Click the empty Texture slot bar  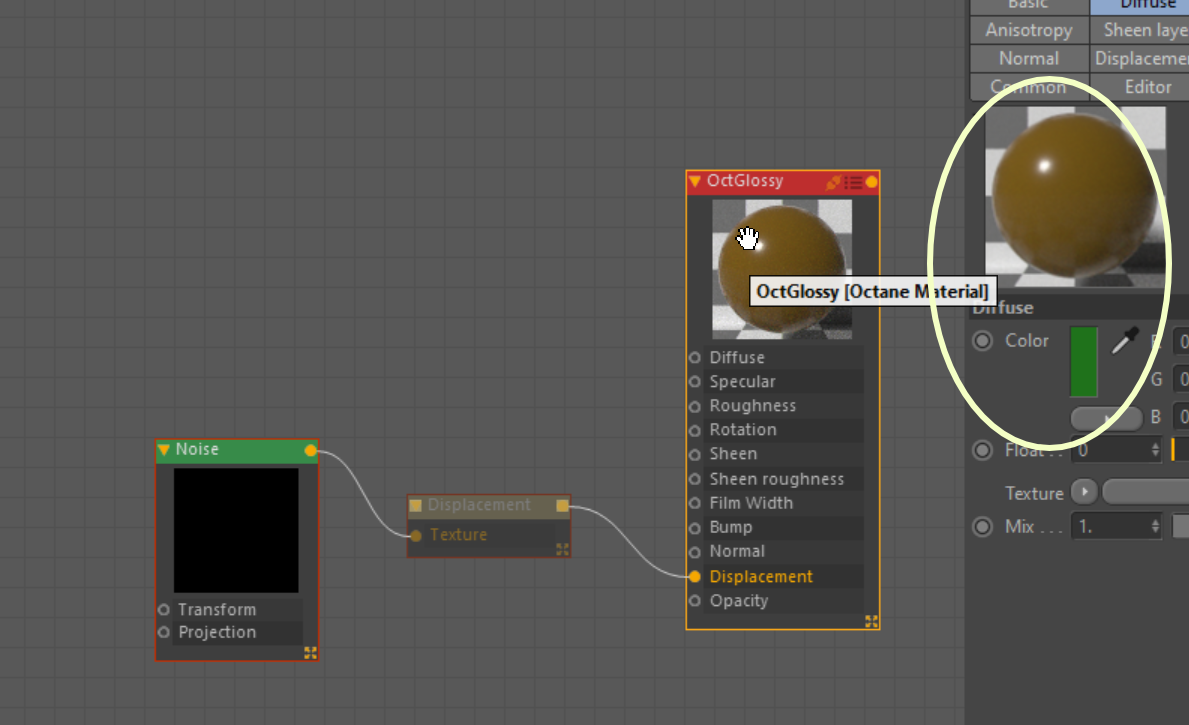tap(1146, 492)
